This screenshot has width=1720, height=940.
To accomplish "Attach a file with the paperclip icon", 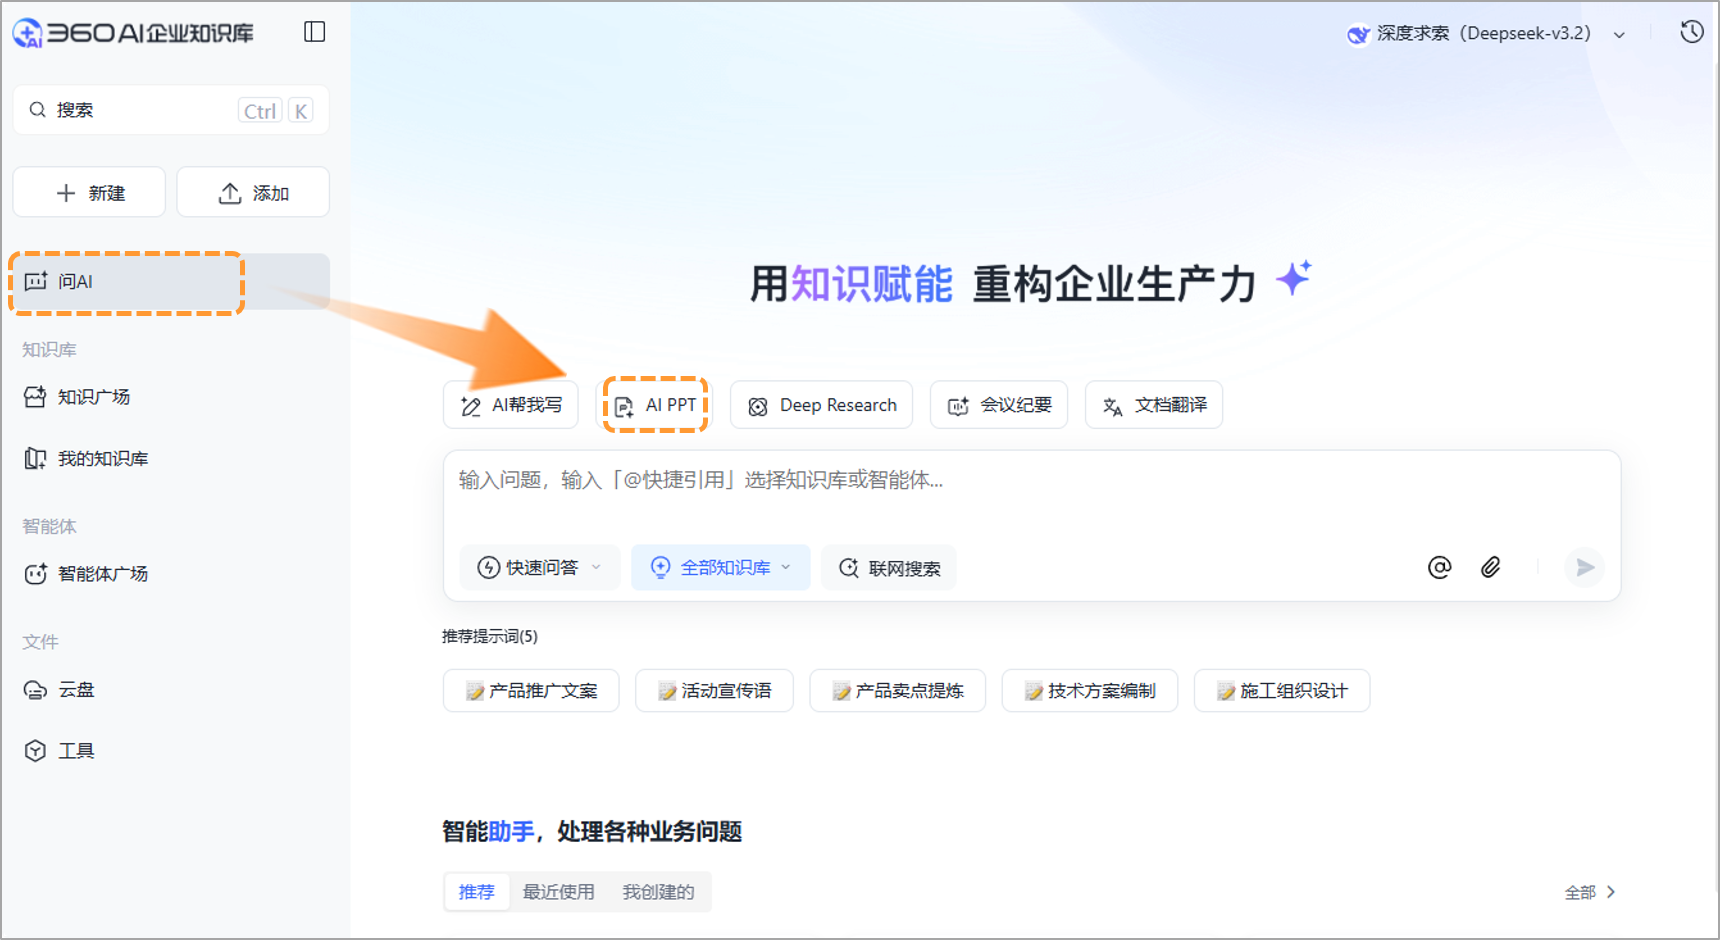I will click(1490, 567).
